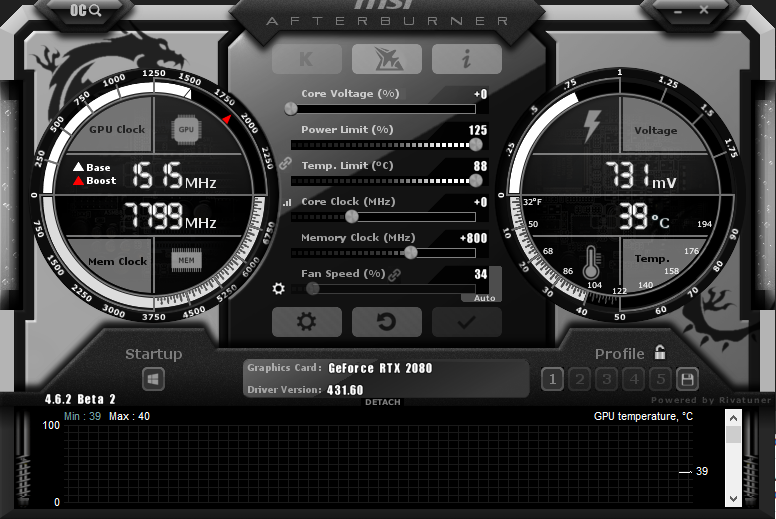This screenshot has width=776, height=519.
Task: Select profile slot 4
Action: [x=634, y=379]
